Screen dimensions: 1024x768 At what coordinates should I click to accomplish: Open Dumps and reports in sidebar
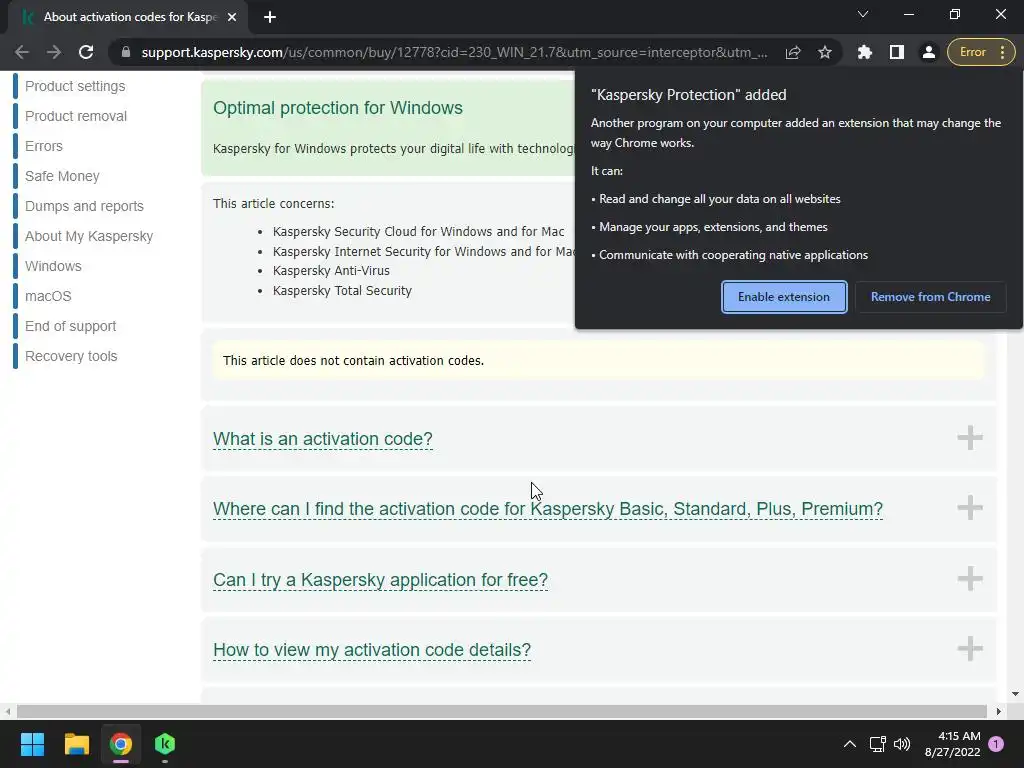pos(84,206)
